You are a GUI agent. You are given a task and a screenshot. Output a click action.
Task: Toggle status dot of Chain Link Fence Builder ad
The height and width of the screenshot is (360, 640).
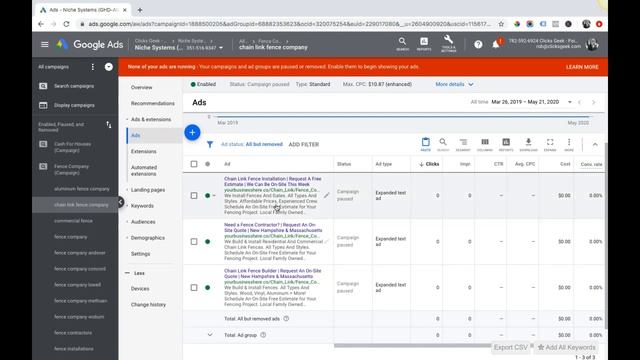point(208,287)
